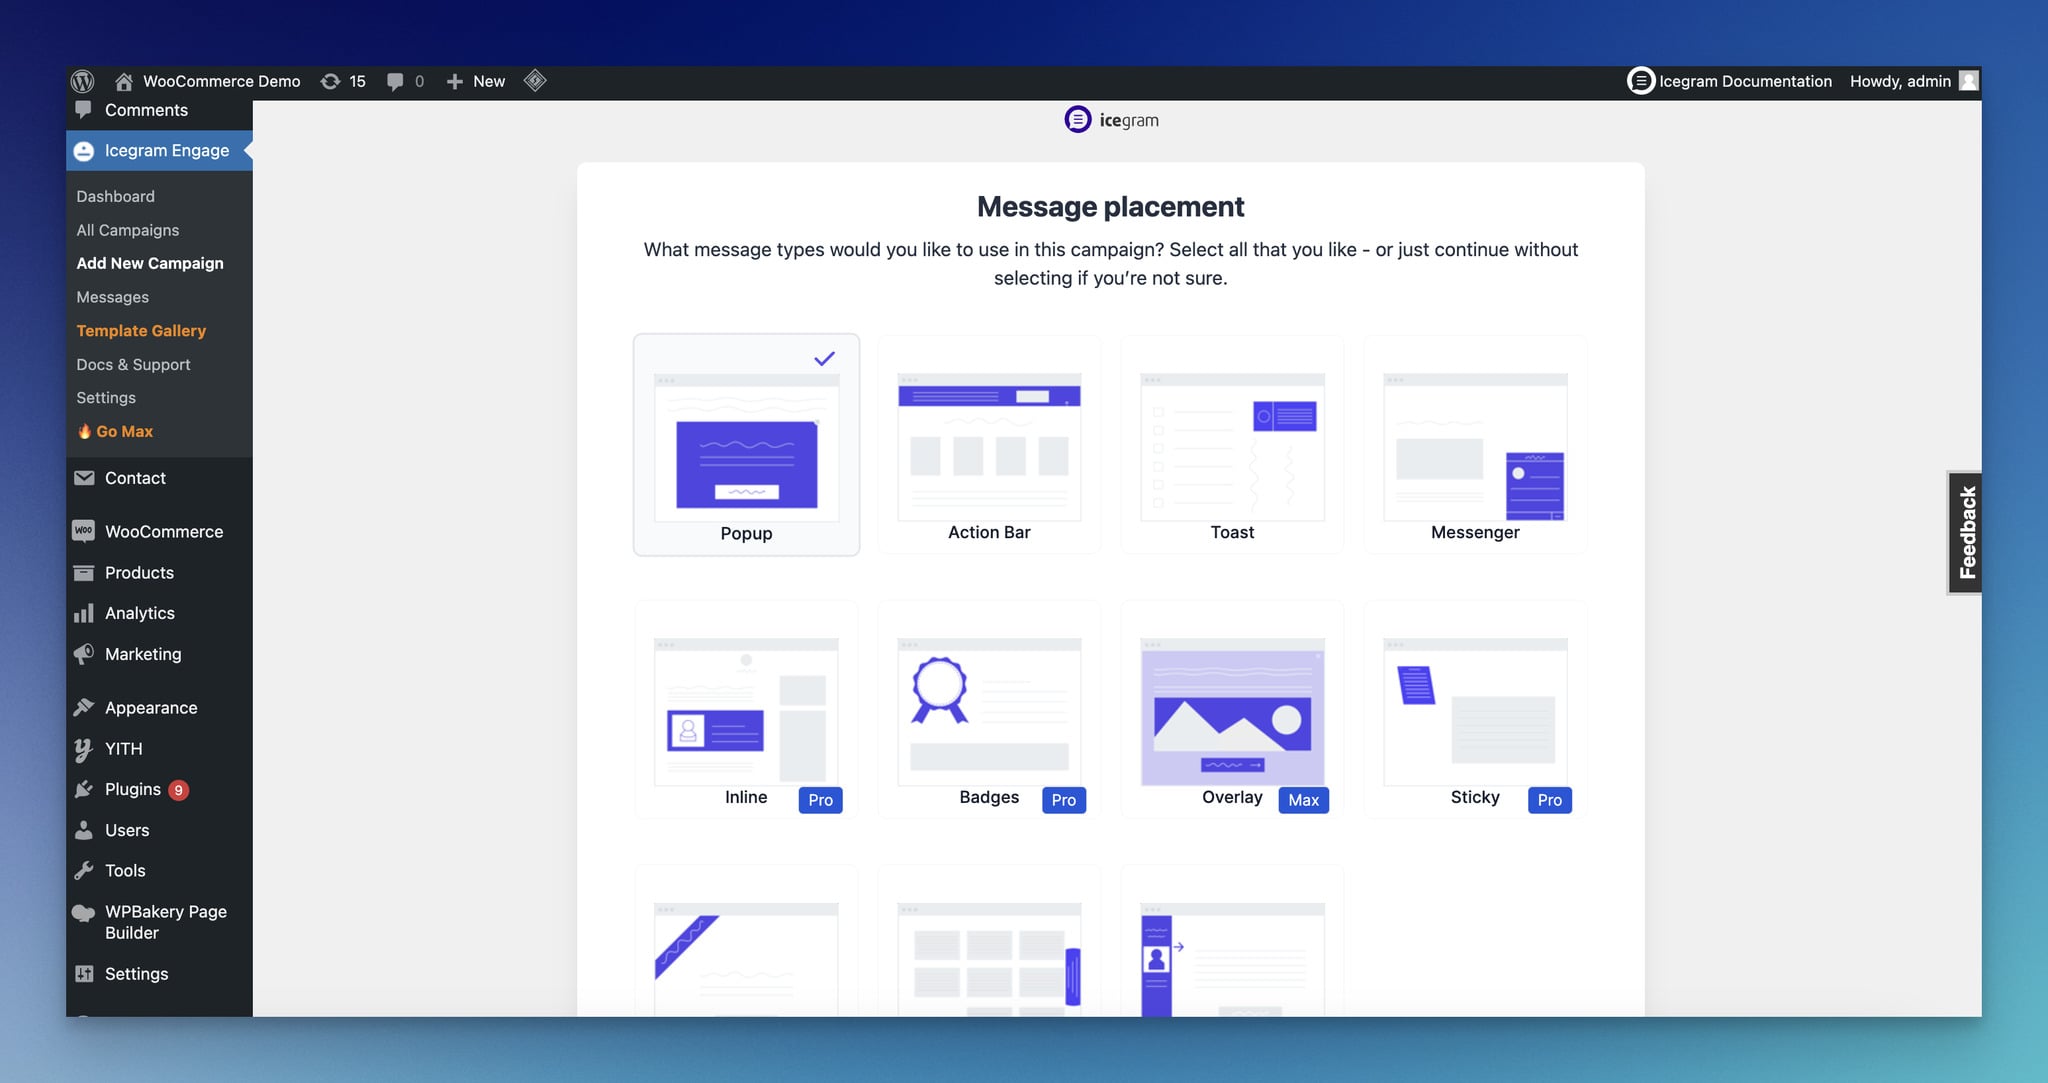Go to All Campaigns
Screen dimensions: 2048x1083
[x=128, y=230]
